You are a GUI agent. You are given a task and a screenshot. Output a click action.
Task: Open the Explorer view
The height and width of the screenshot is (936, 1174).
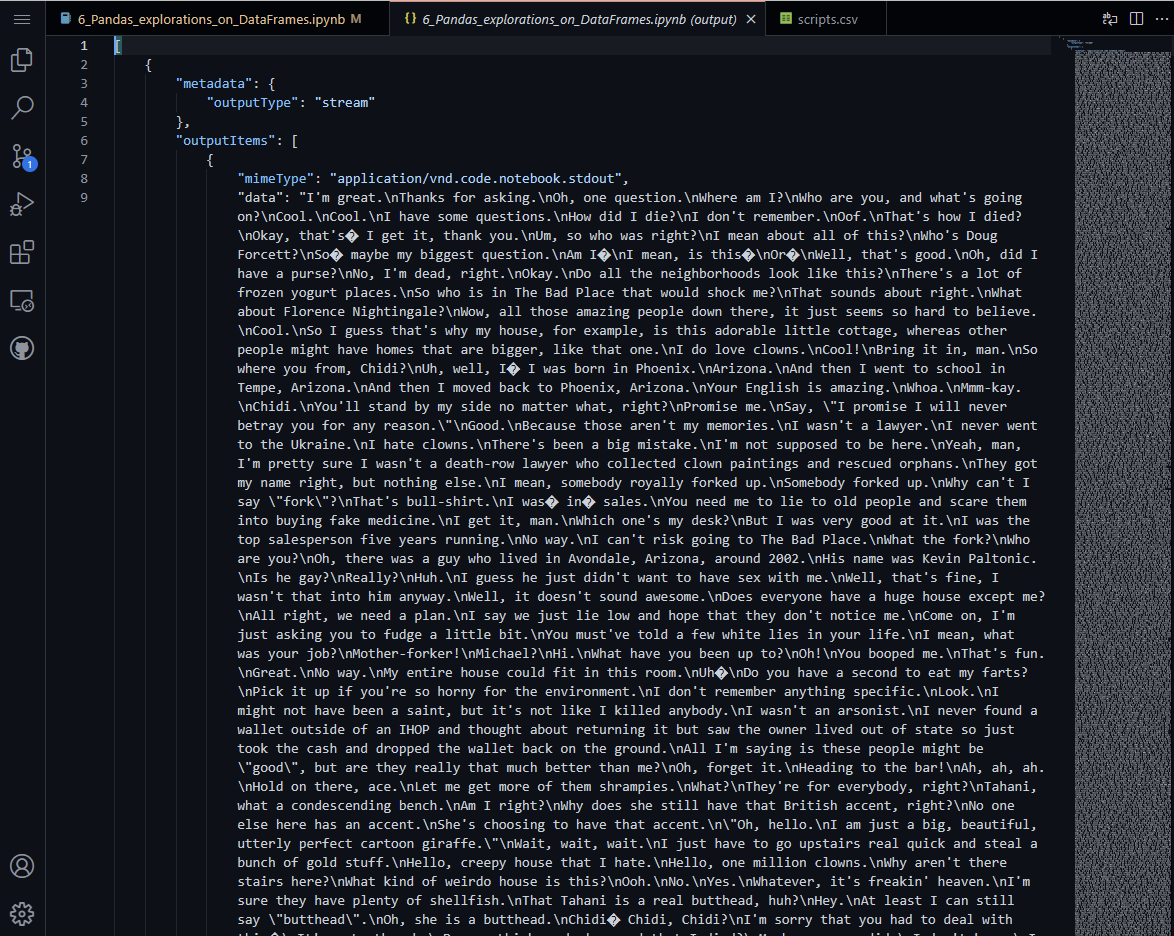(x=22, y=60)
